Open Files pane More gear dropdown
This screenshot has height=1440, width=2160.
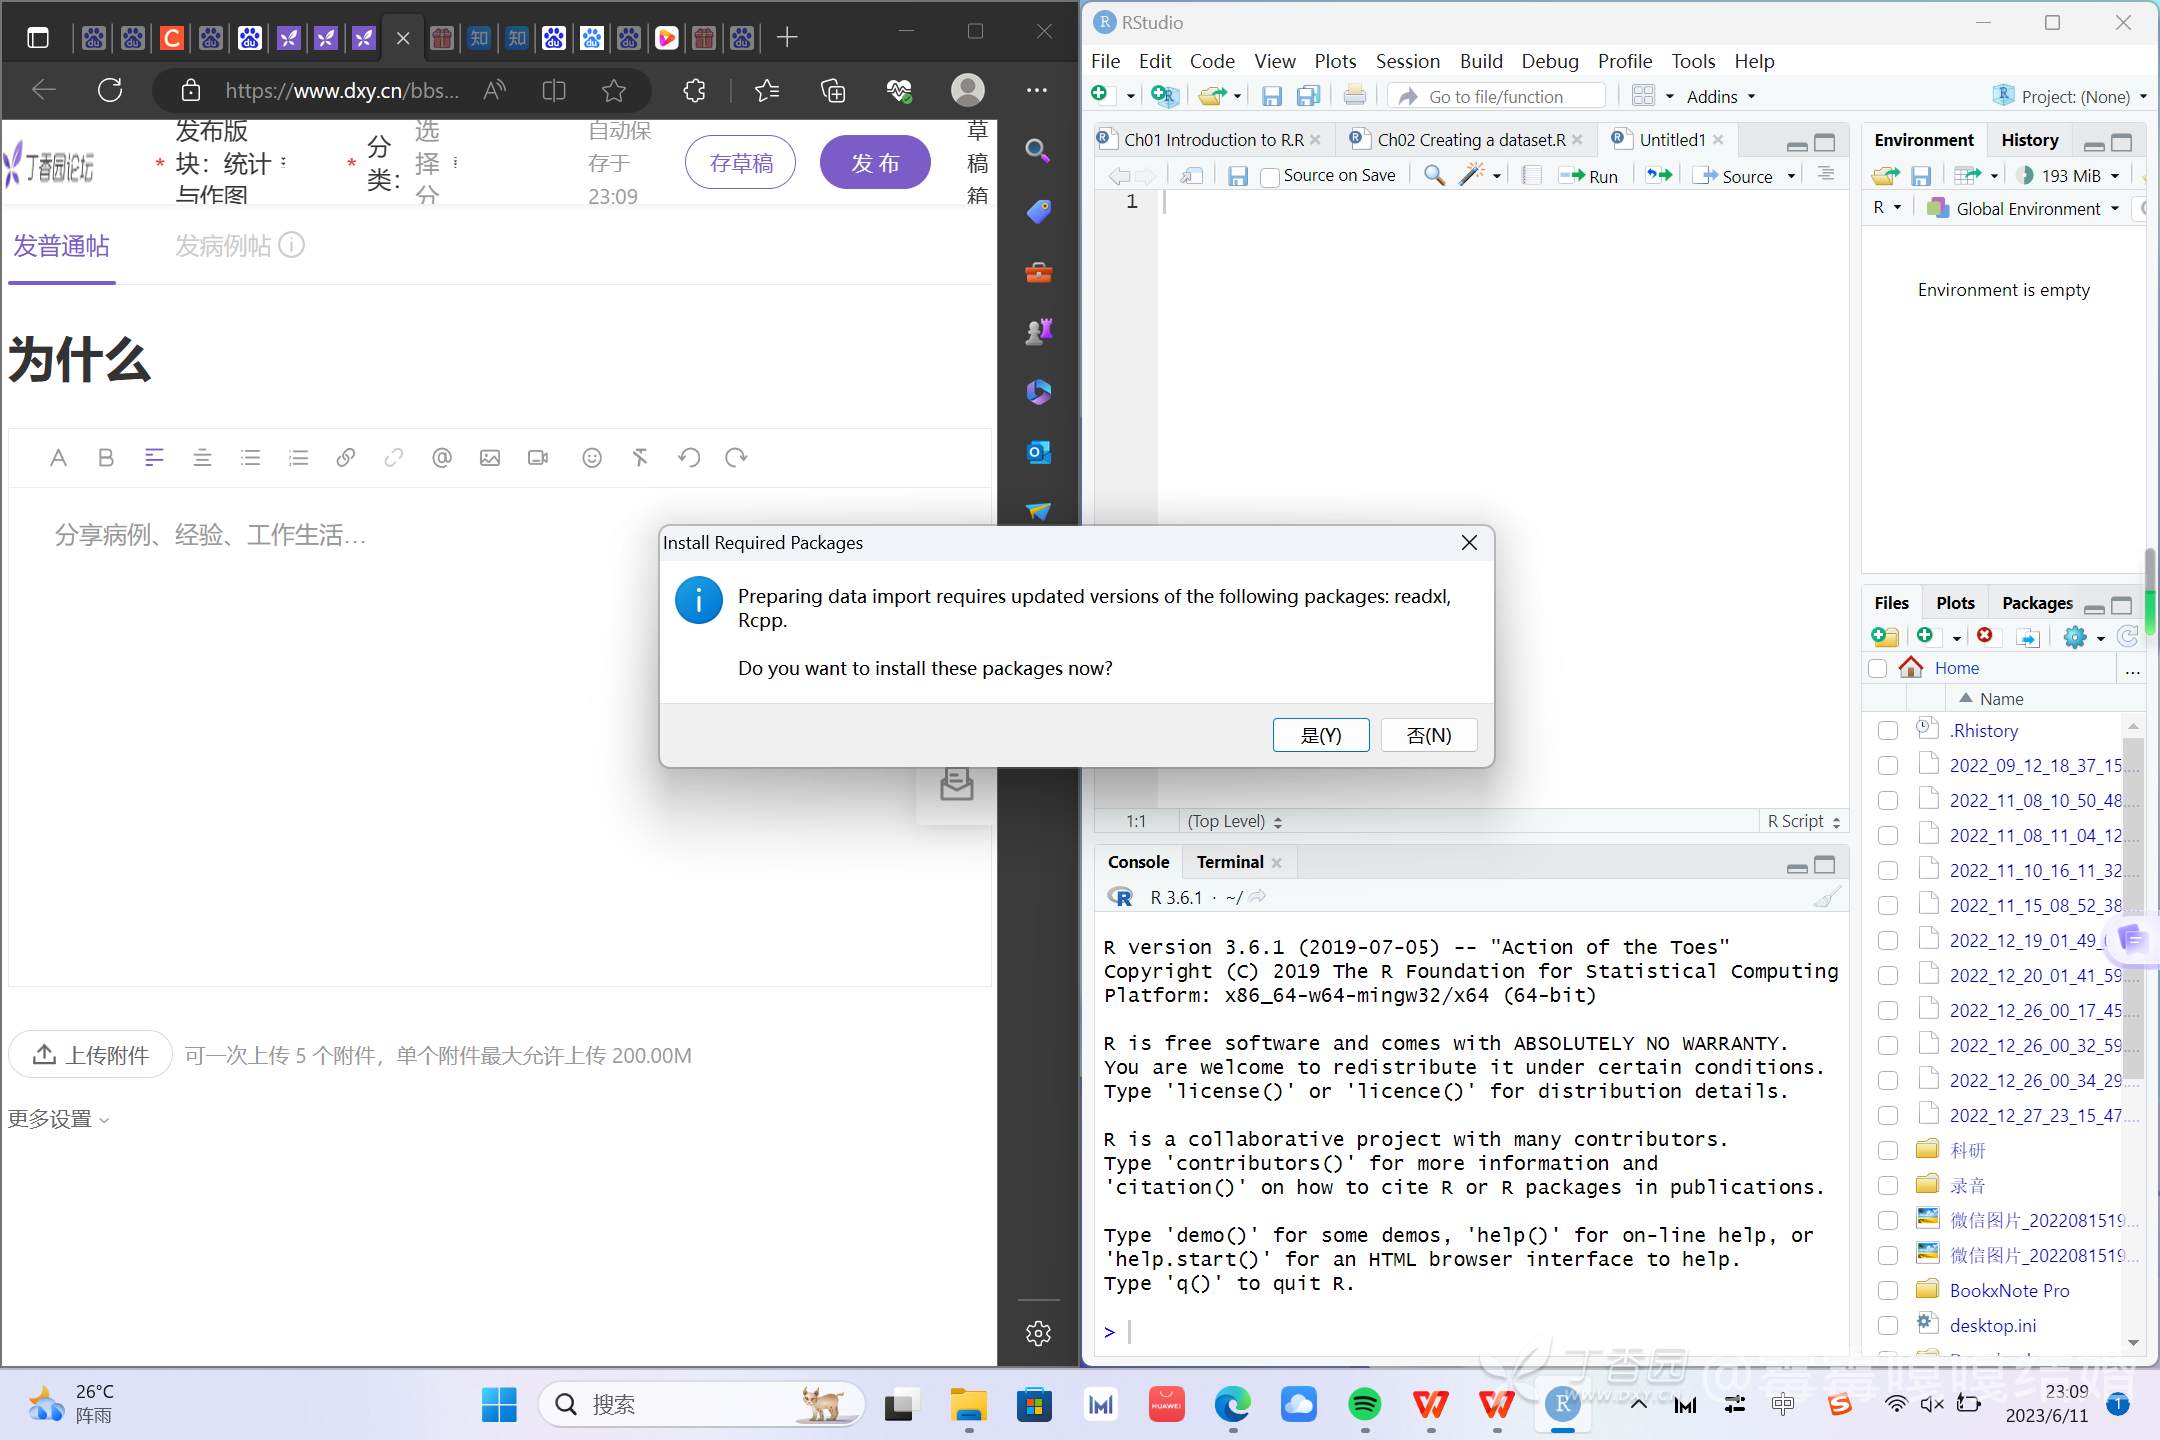(2084, 636)
